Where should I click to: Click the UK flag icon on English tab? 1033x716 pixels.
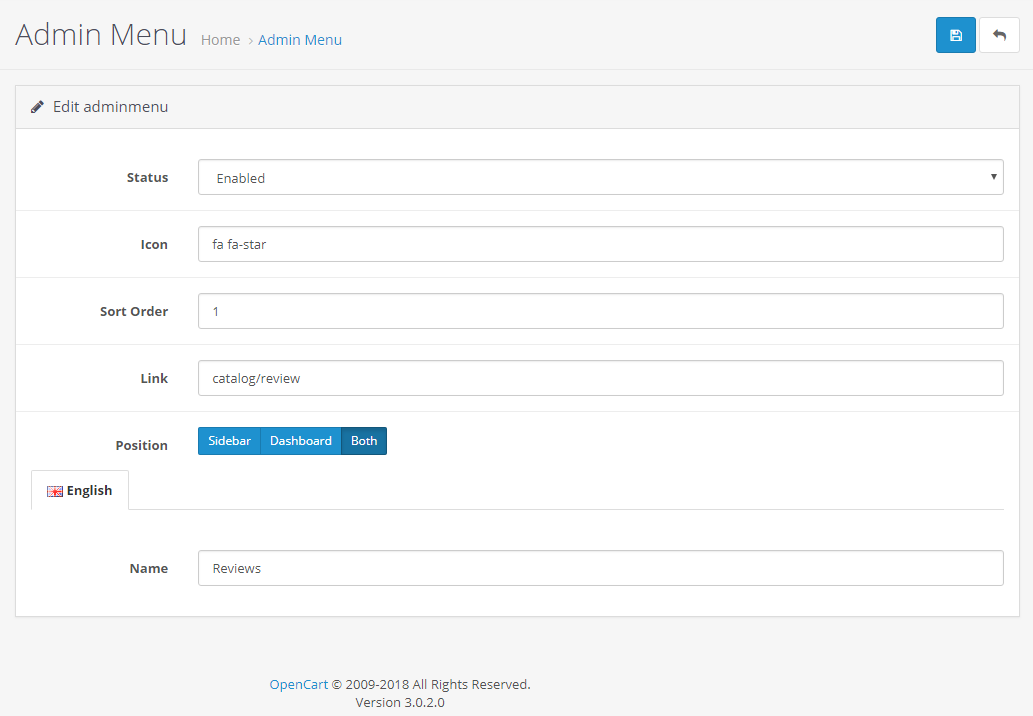point(55,491)
